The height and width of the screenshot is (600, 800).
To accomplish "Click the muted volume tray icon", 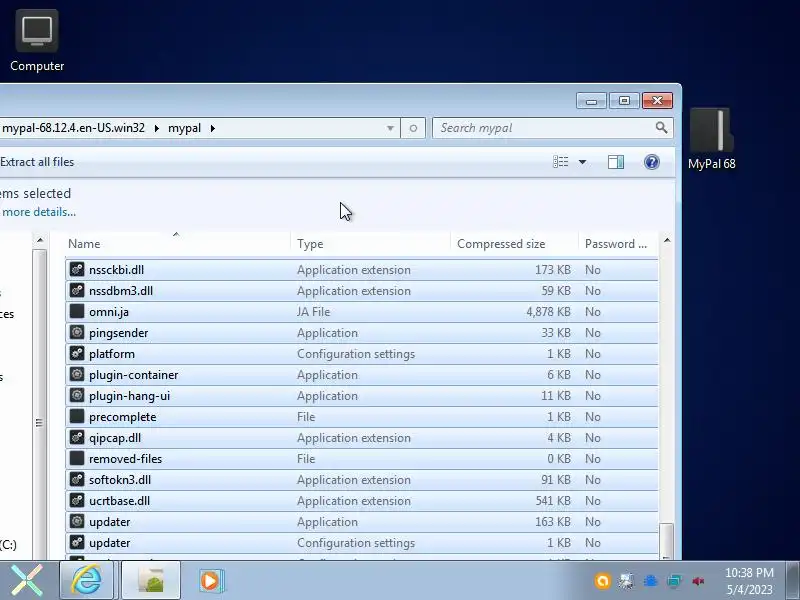I will click(698, 581).
